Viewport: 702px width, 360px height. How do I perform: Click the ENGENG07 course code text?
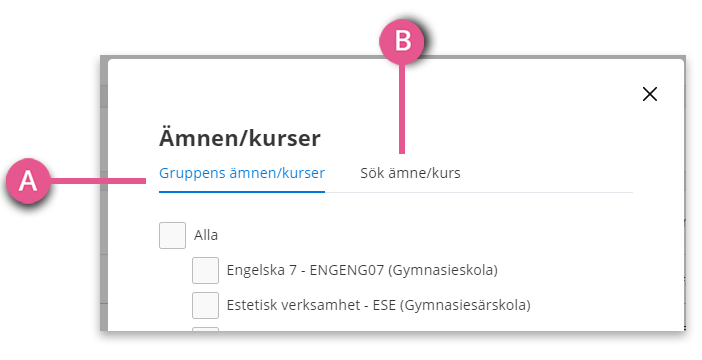pyautogui.click(x=347, y=270)
